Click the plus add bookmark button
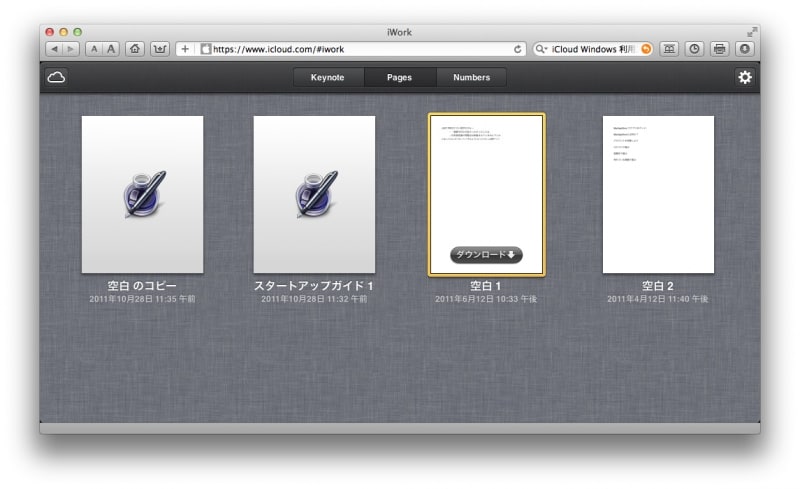 click(185, 49)
